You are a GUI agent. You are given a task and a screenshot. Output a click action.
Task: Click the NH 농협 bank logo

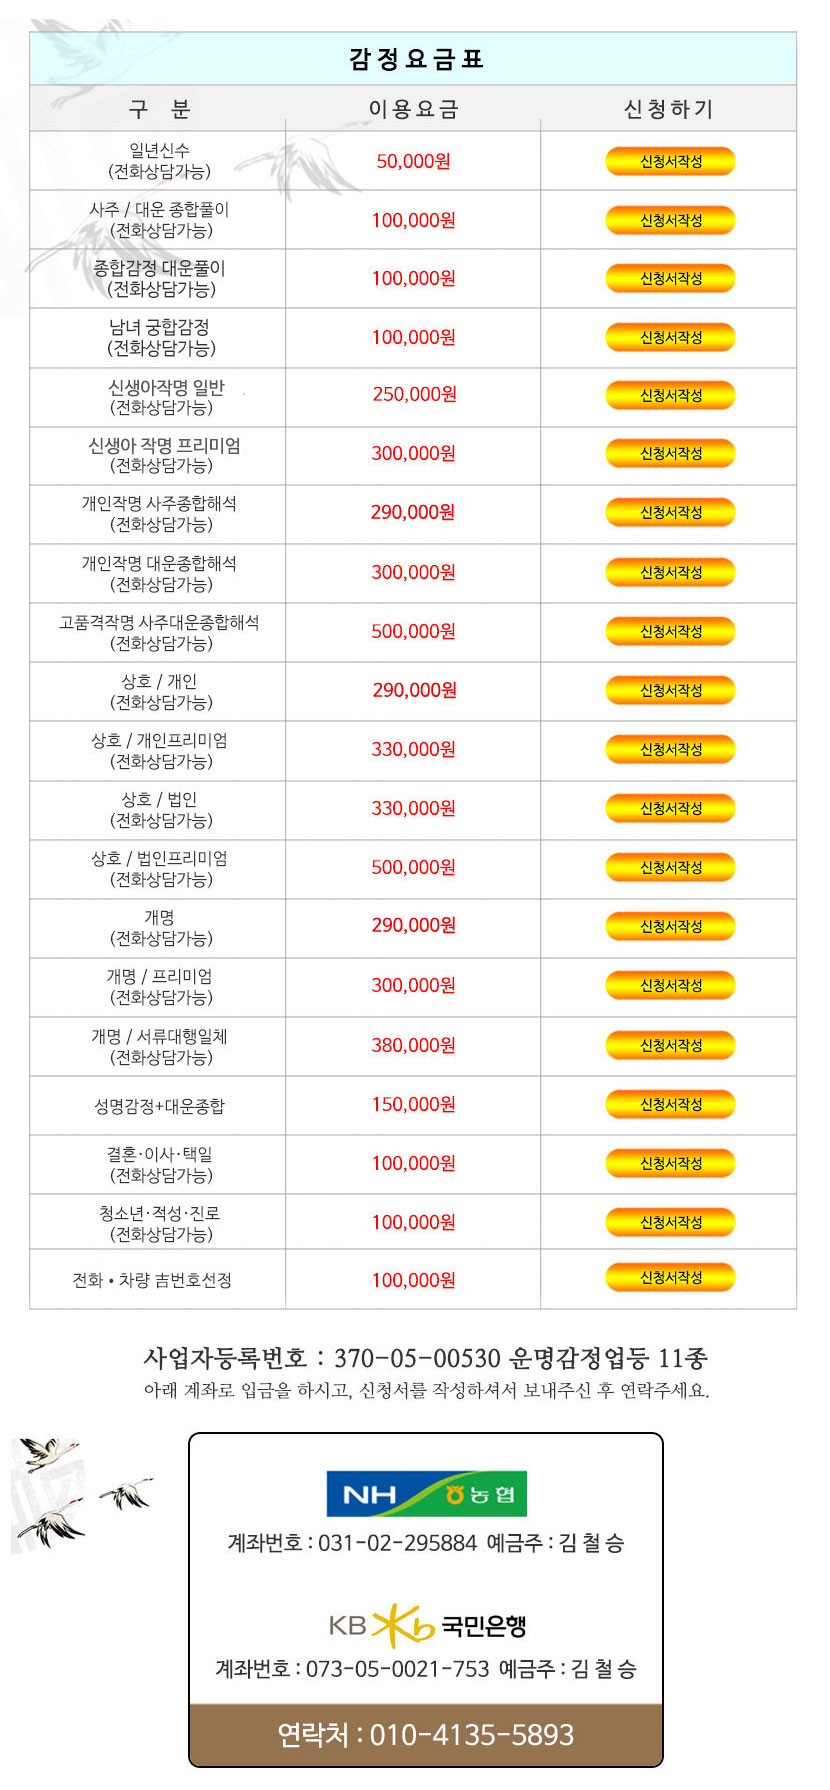point(427,1494)
